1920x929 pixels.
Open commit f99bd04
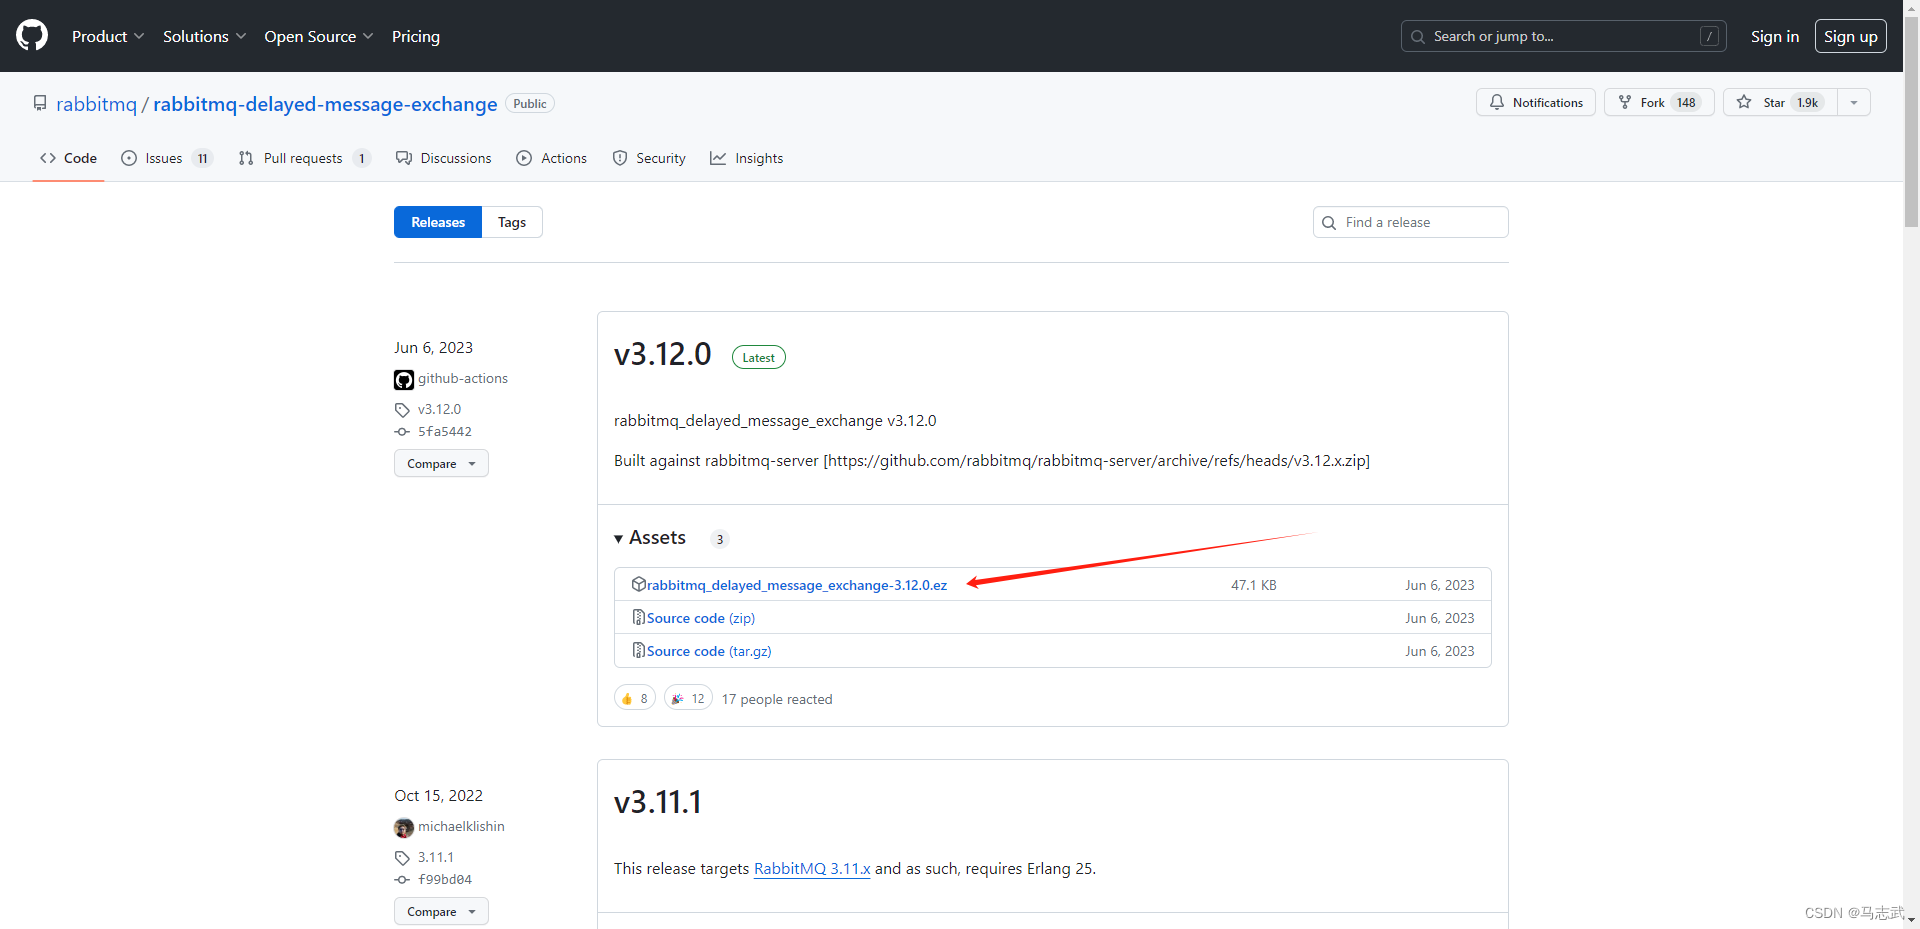pyautogui.click(x=445, y=880)
